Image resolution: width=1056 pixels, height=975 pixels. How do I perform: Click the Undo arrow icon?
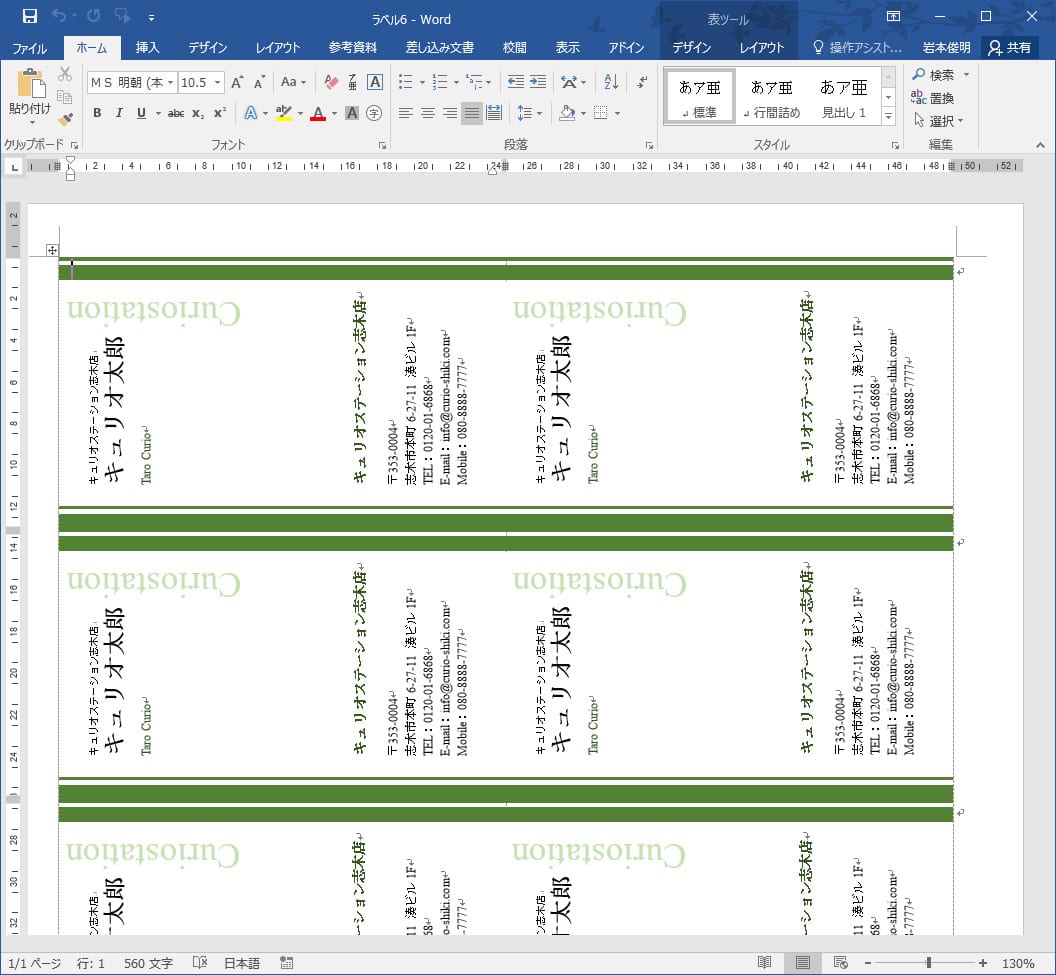pyautogui.click(x=59, y=16)
